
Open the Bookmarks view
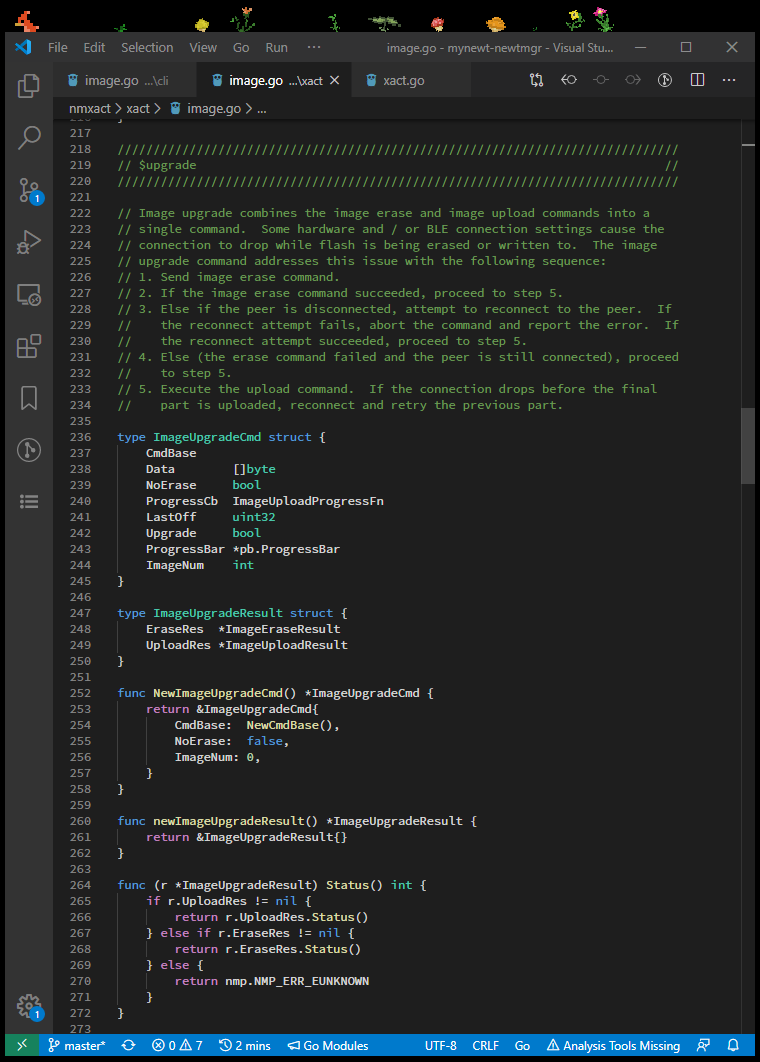(28, 398)
